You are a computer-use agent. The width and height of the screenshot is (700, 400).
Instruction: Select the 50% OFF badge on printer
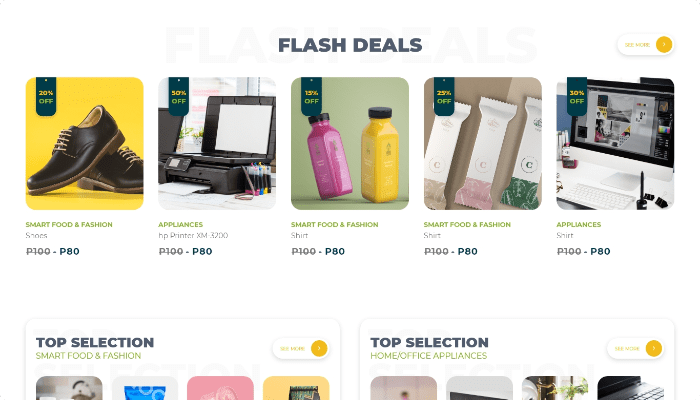(179, 96)
